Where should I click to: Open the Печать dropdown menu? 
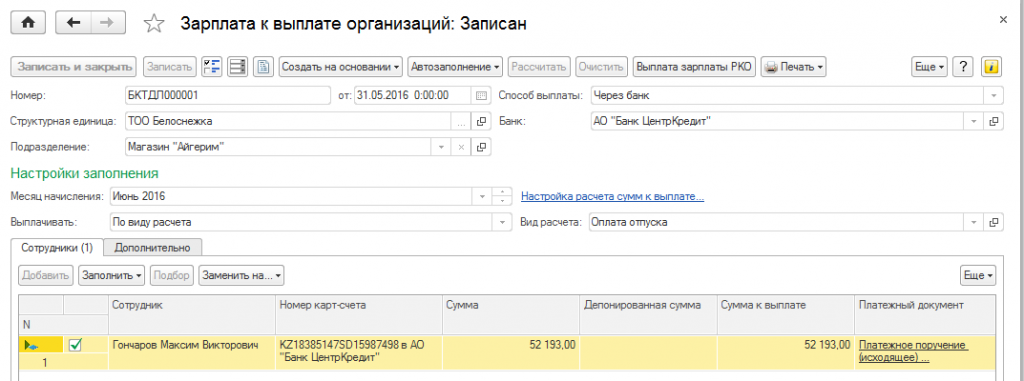point(793,67)
